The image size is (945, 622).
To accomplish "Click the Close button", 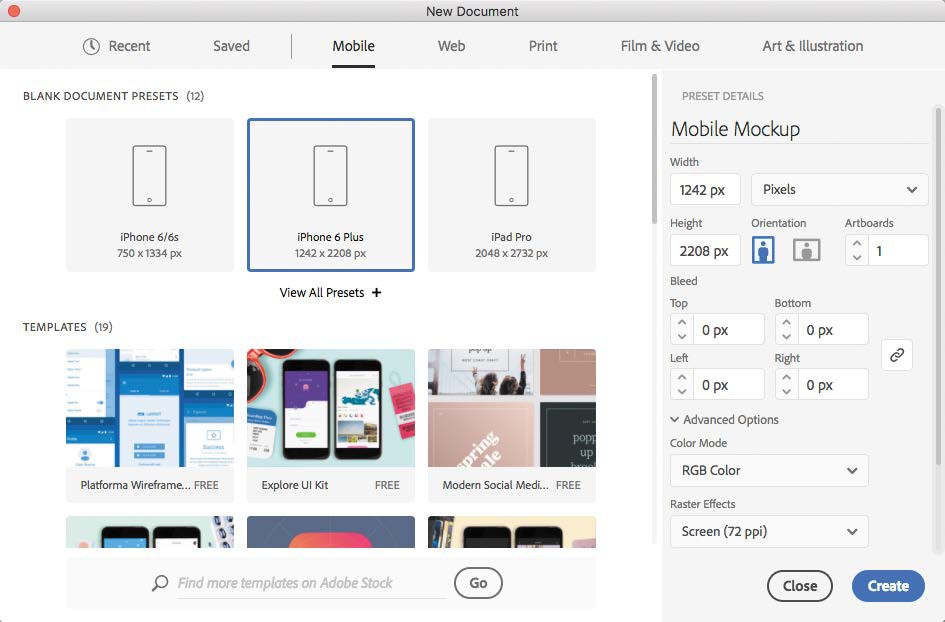I will 800,586.
